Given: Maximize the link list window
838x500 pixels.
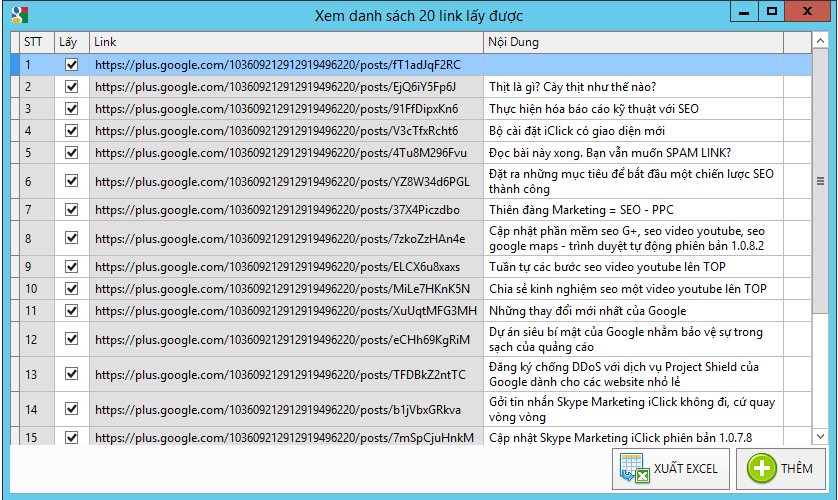Looking at the screenshot, I should tap(772, 11).
